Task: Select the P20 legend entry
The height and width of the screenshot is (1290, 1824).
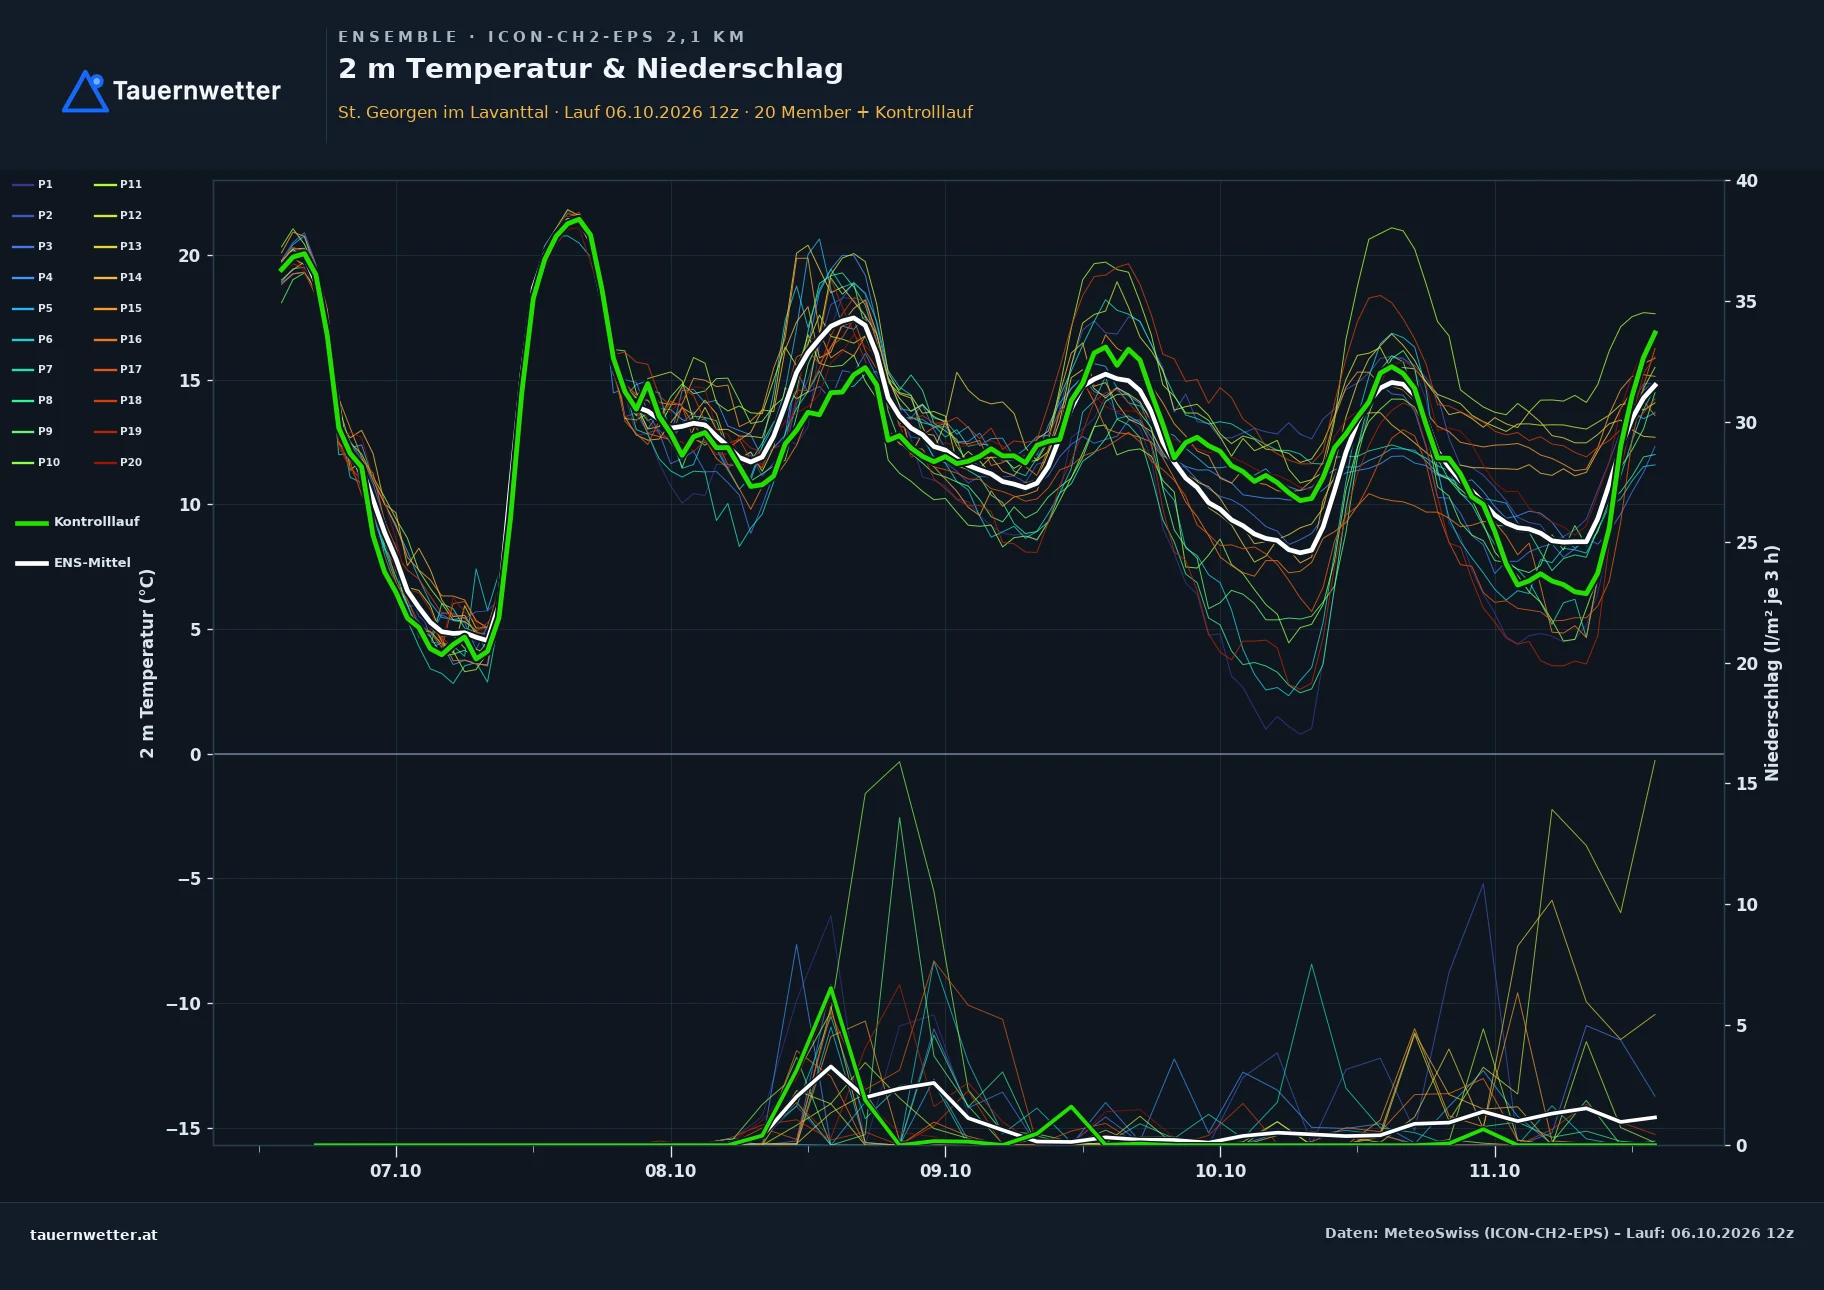Action: (118, 462)
